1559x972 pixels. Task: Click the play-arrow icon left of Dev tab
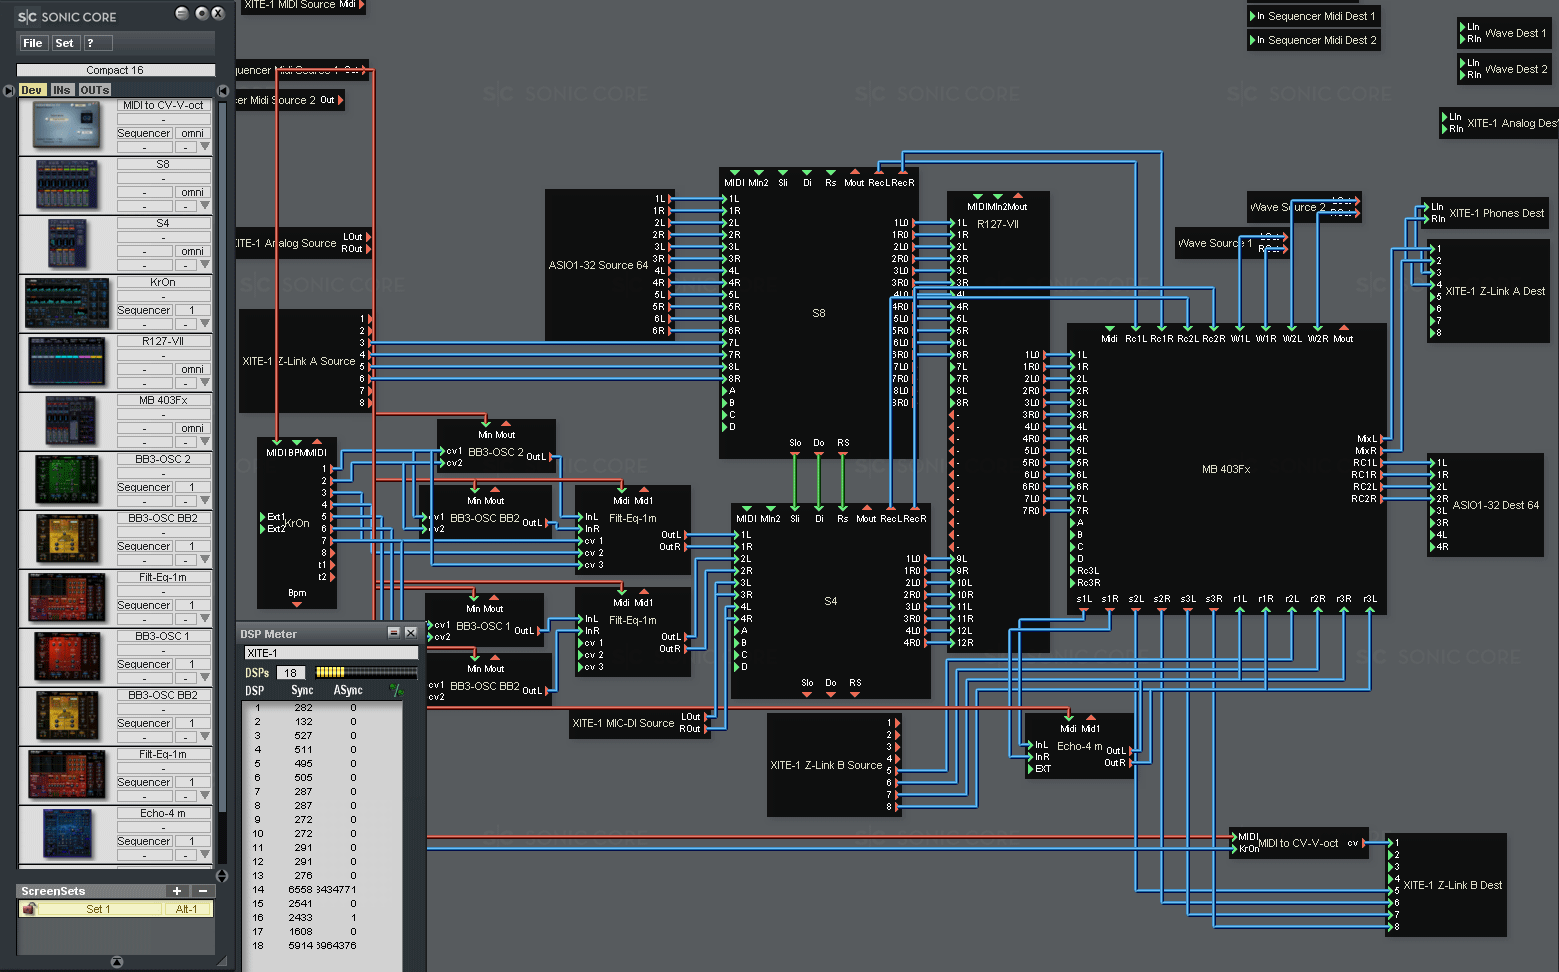[x=9, y=91]
